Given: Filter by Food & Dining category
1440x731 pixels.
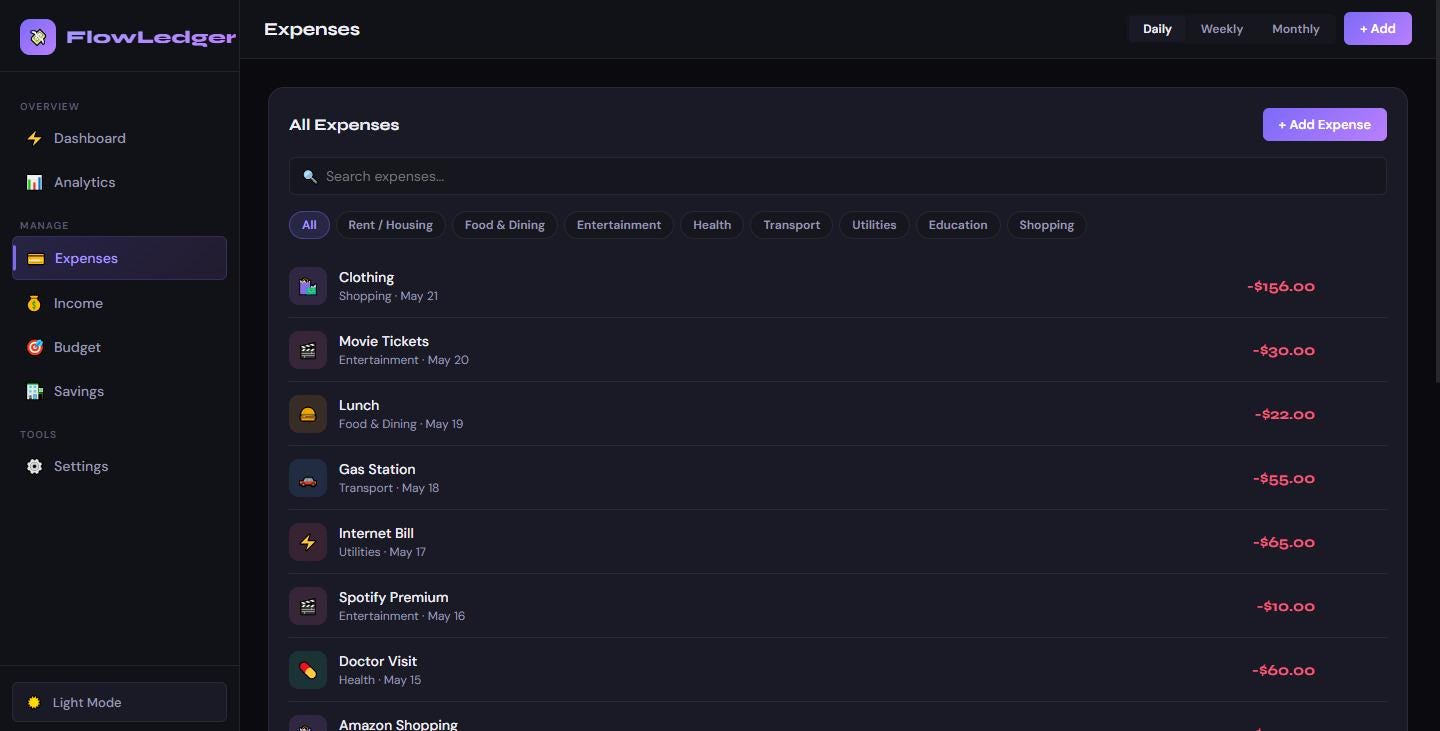Looking at the screenshot, I should 504,225.
